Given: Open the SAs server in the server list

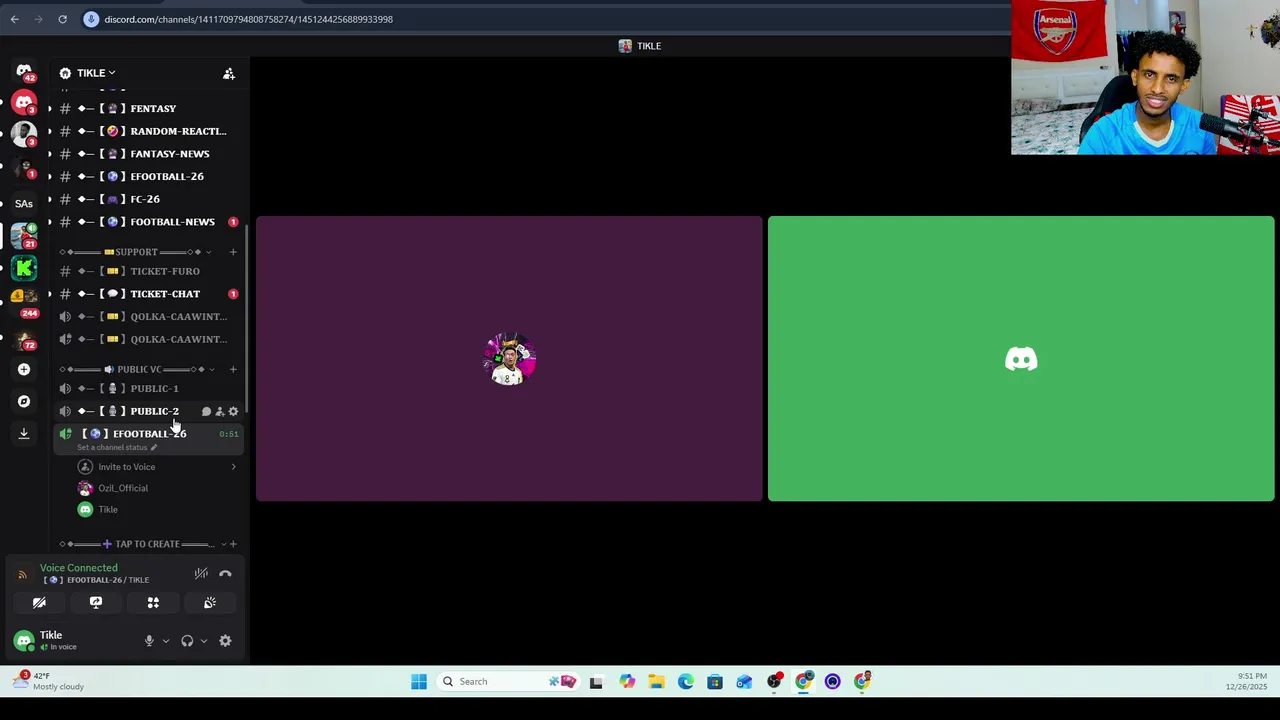Looking at the screenshot, I should pos(24,203).
